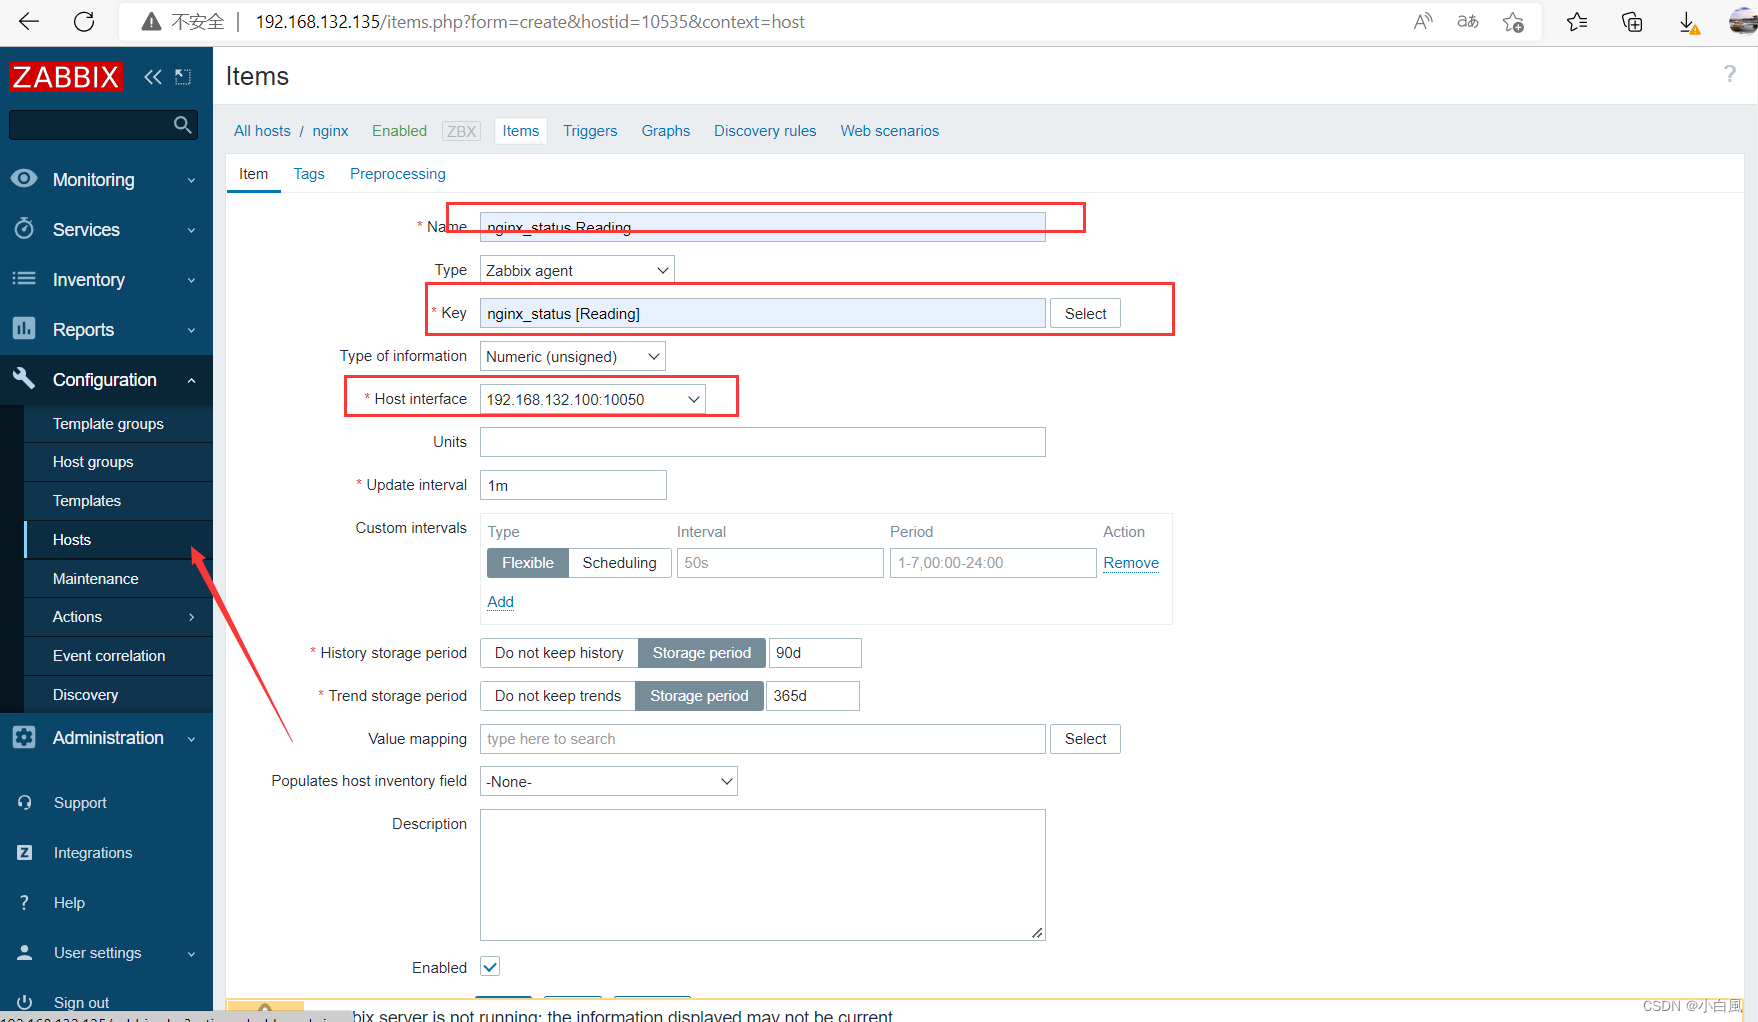The width and height of the screenshot is (1758, 1022).
Task: Open Template groups in sidebar
Action: (x=118, y=424)
